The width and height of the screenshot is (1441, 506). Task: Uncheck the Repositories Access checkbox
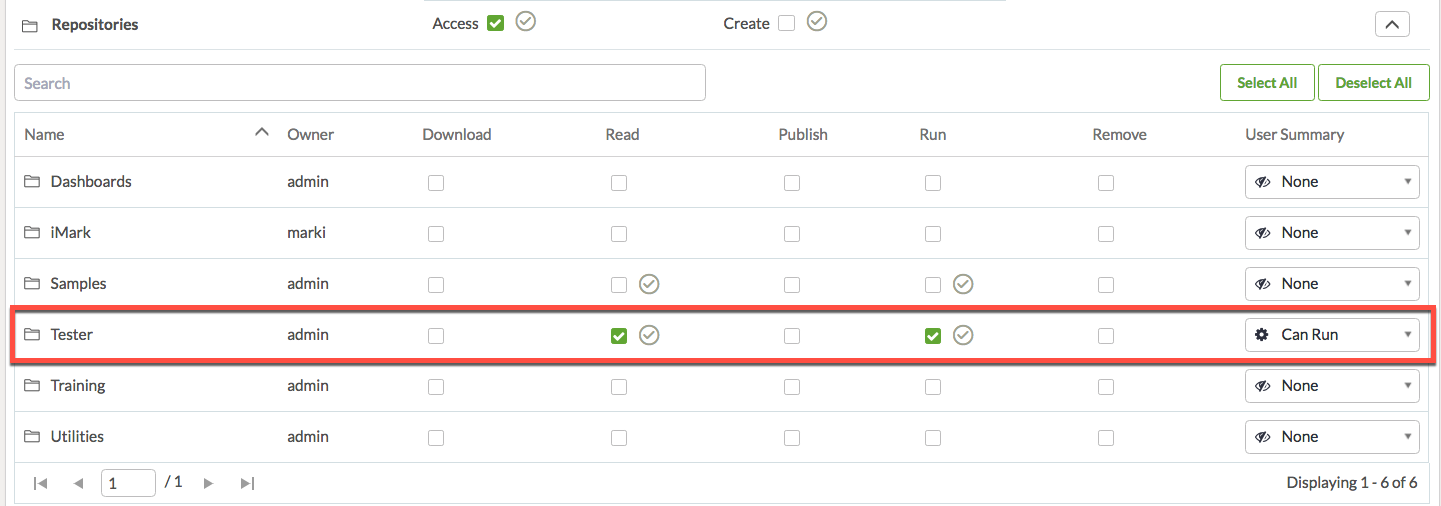click(x=495, y=23)
